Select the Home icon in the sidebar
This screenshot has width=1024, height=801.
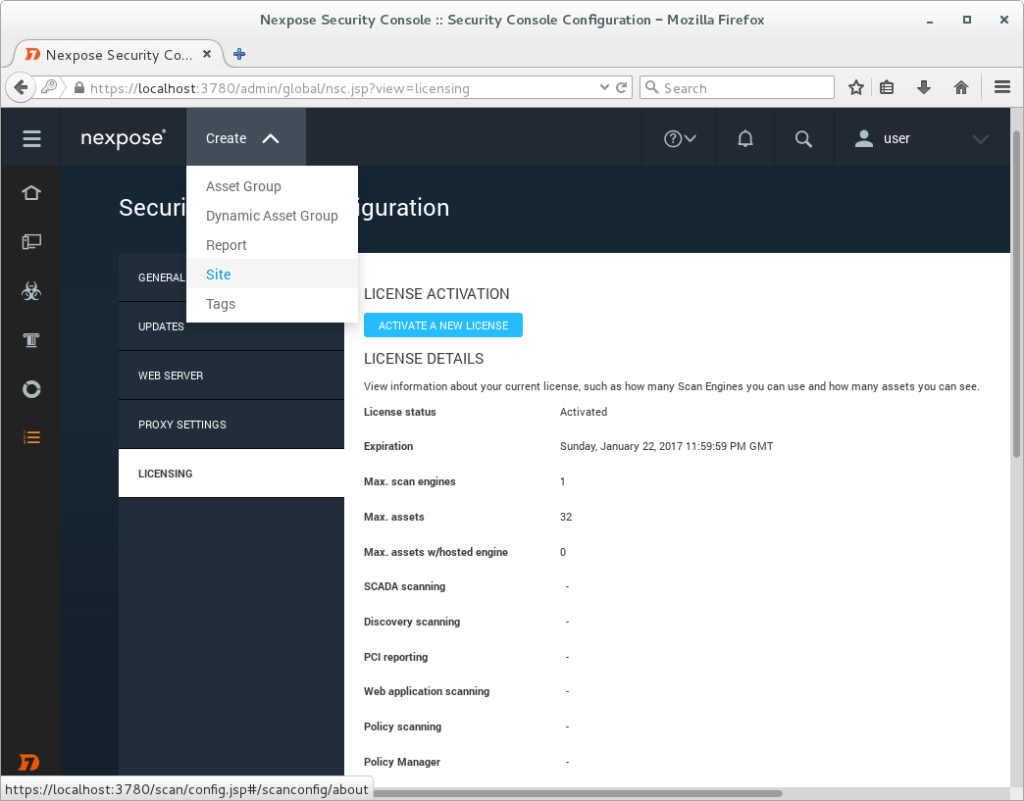point(30,192)
